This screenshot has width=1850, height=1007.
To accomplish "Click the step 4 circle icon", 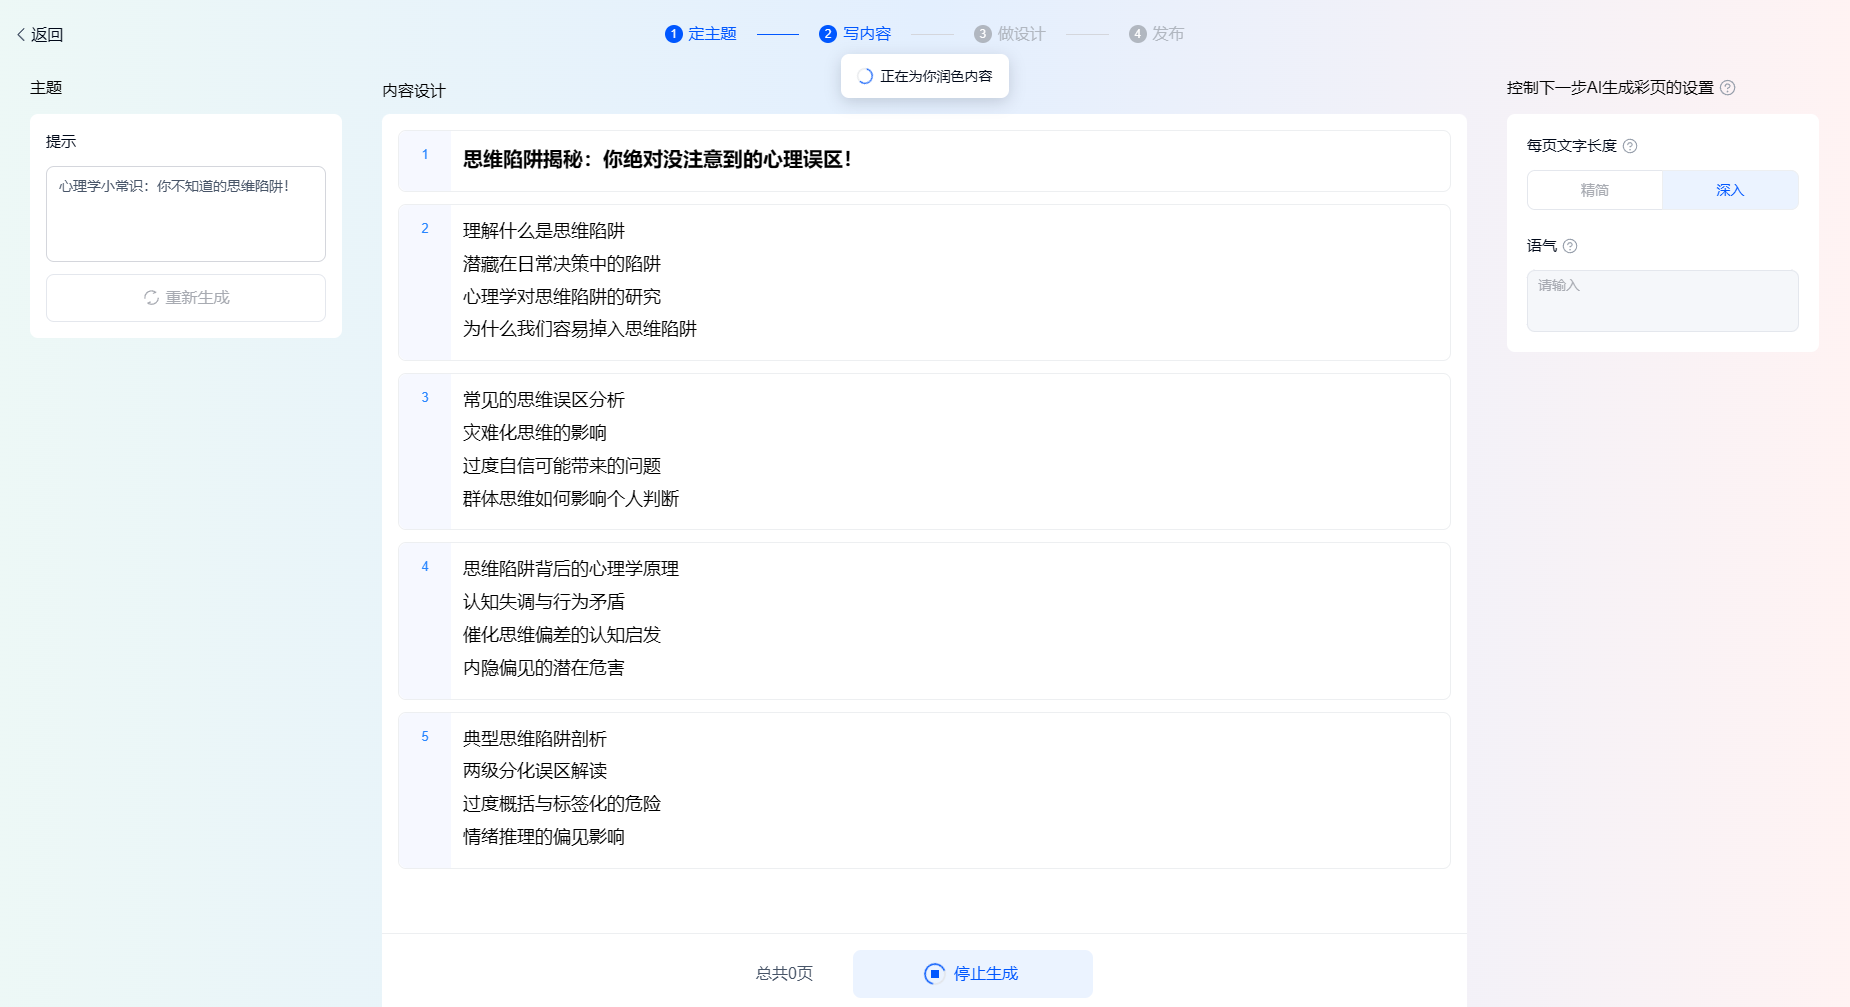I will click(1138, 34).
